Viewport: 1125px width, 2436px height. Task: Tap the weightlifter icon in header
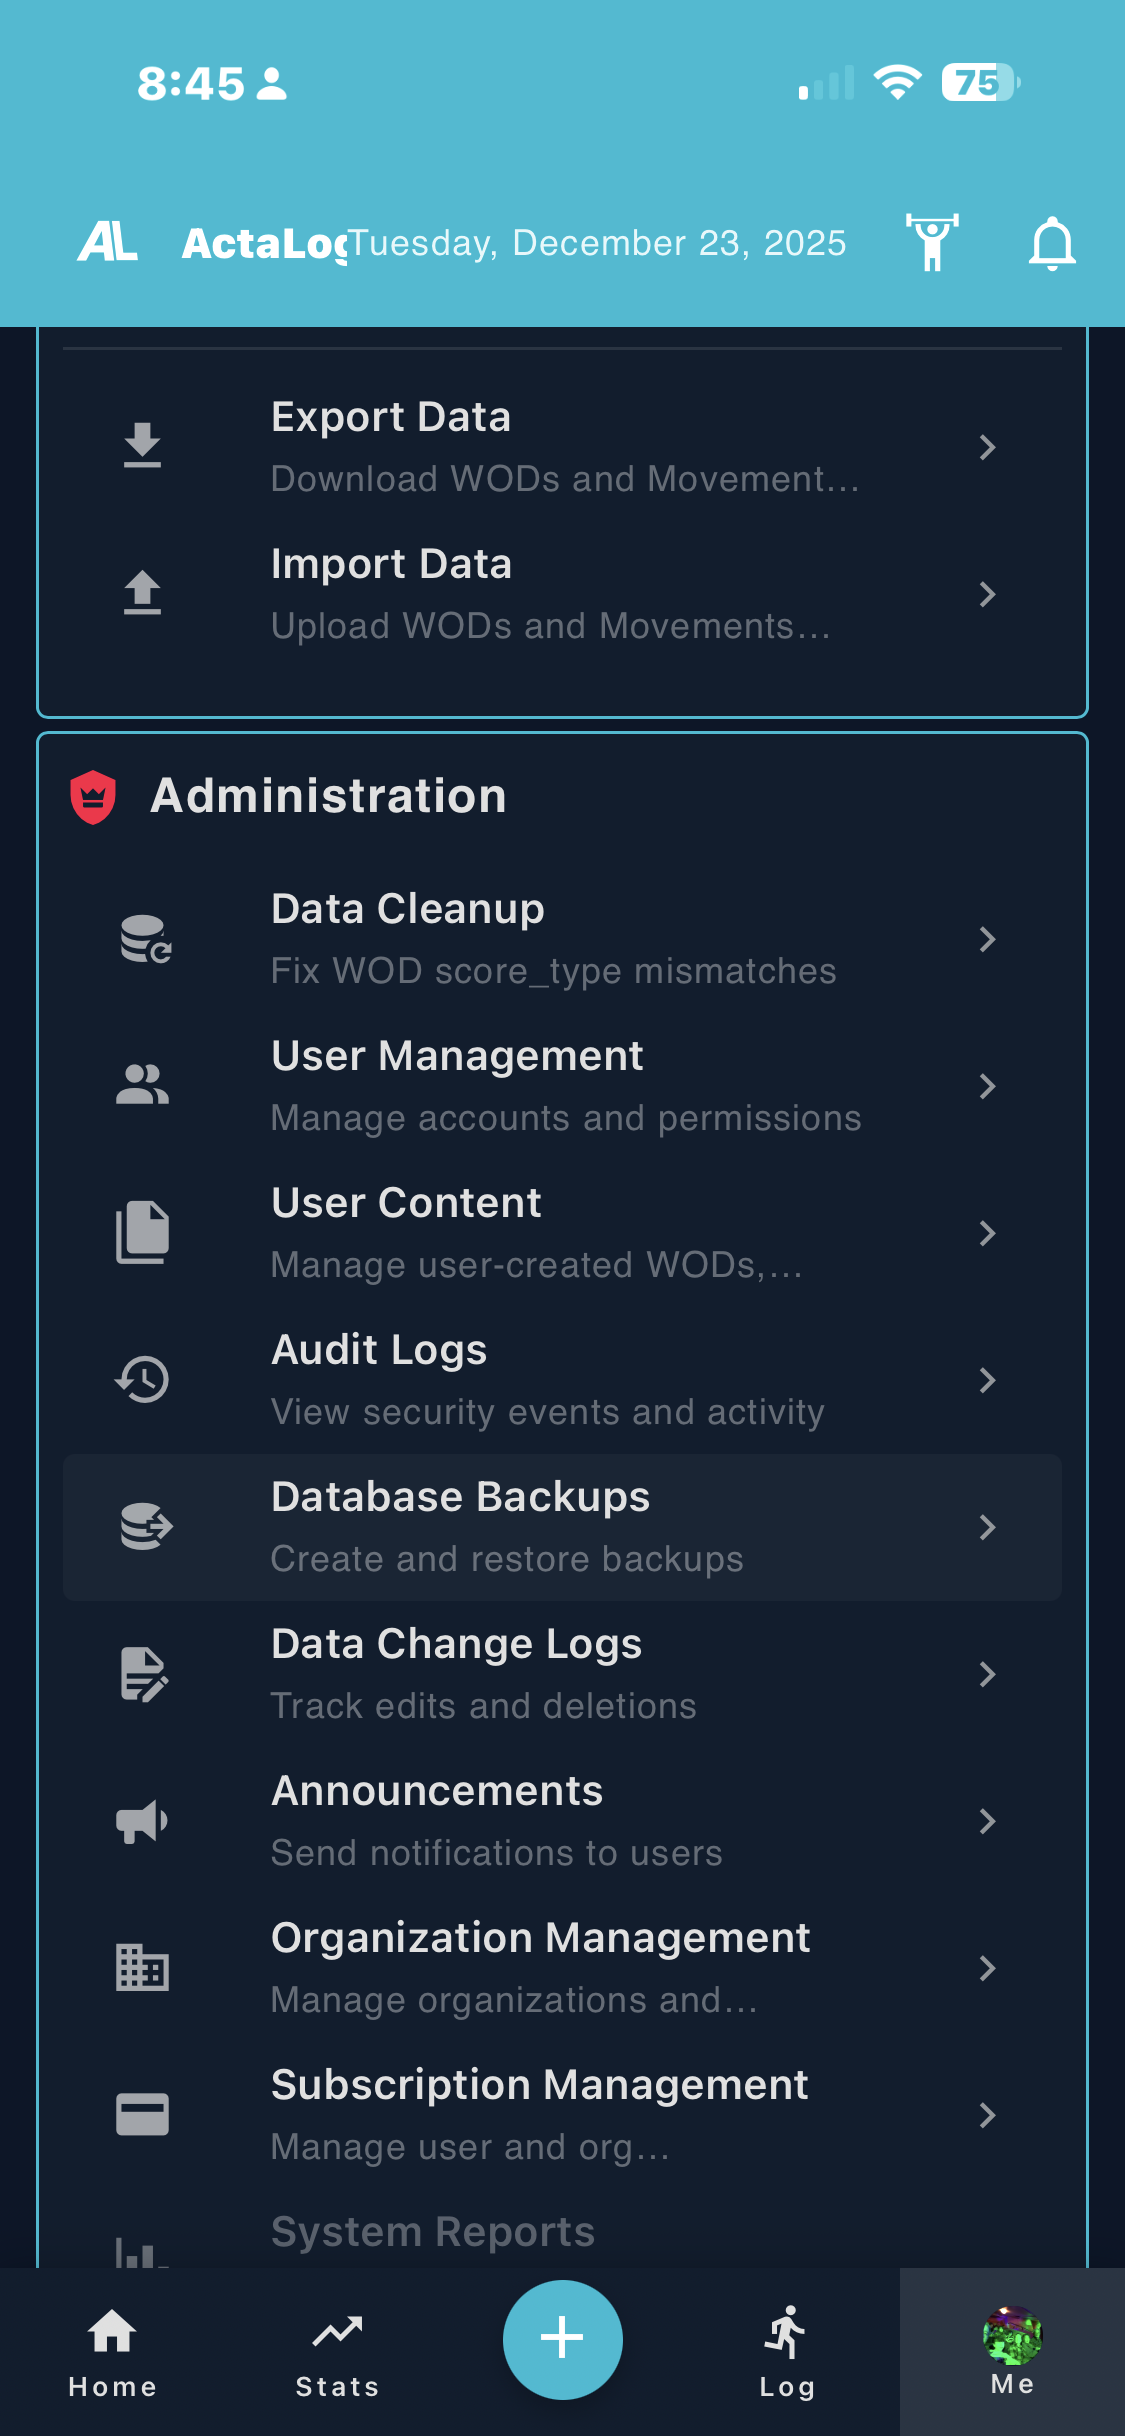932,243
